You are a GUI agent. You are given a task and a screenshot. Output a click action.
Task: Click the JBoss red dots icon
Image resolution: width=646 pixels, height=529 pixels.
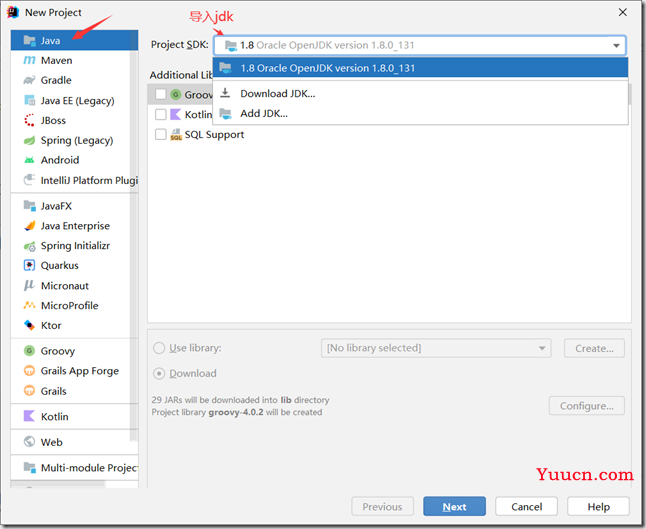(x=29, y=120)
